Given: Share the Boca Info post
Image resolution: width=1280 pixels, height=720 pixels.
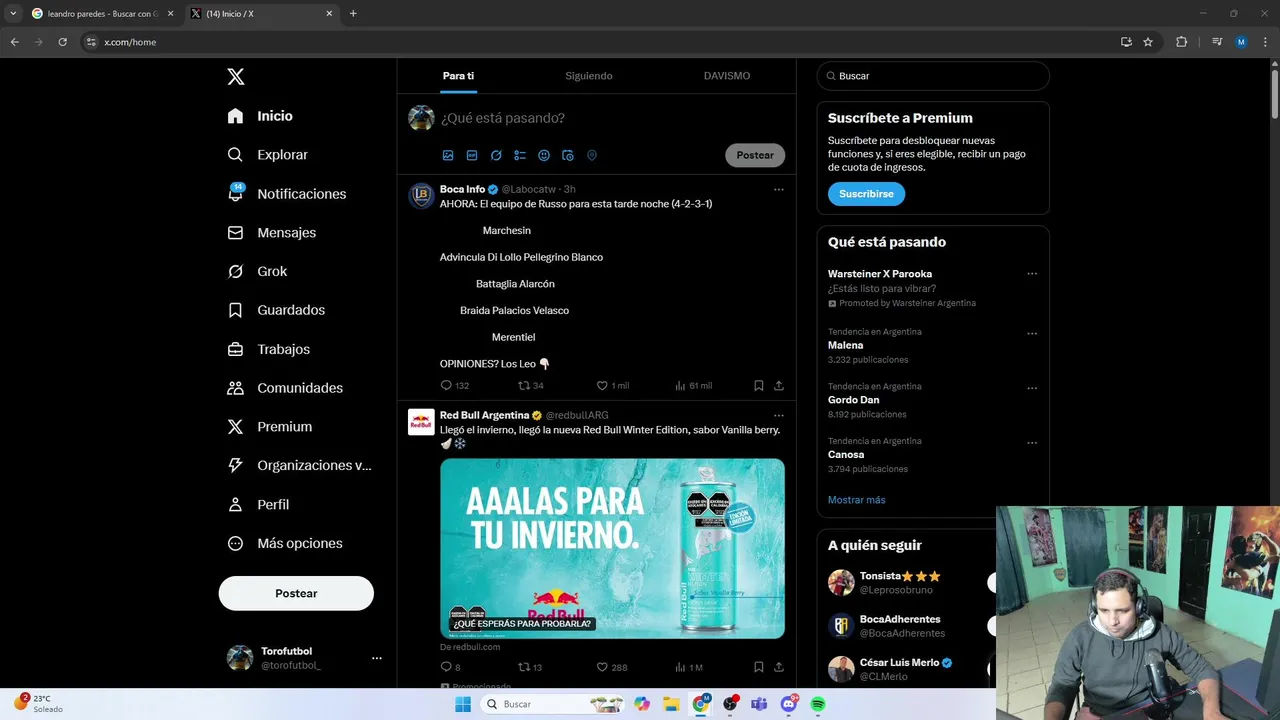Looking at the screenshot, I should point(778,385).
